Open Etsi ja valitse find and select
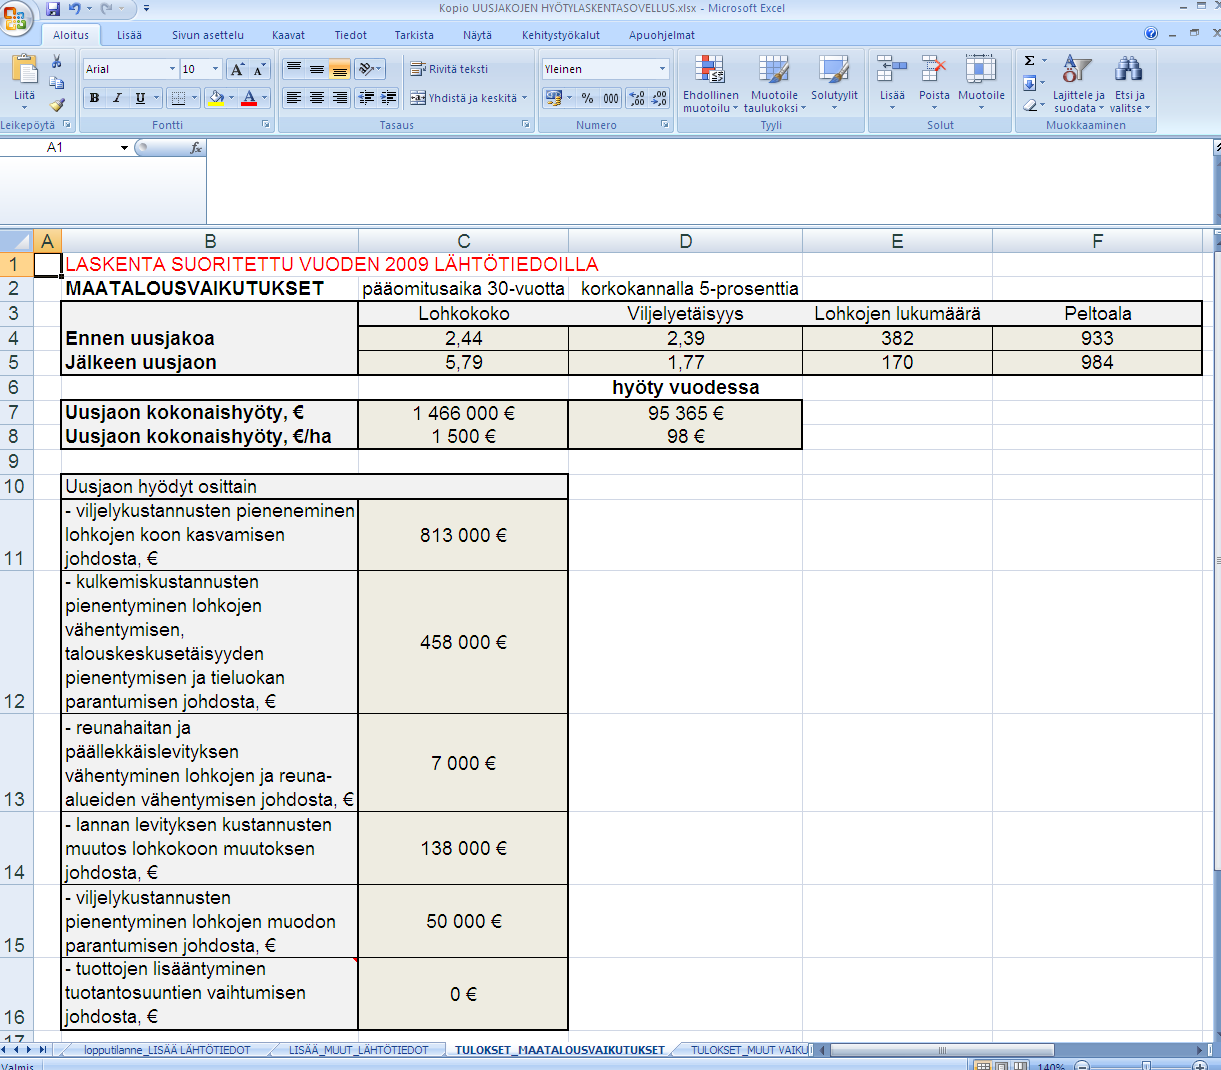This screenshot has height=1070, width=1221. pos(1130,83)
